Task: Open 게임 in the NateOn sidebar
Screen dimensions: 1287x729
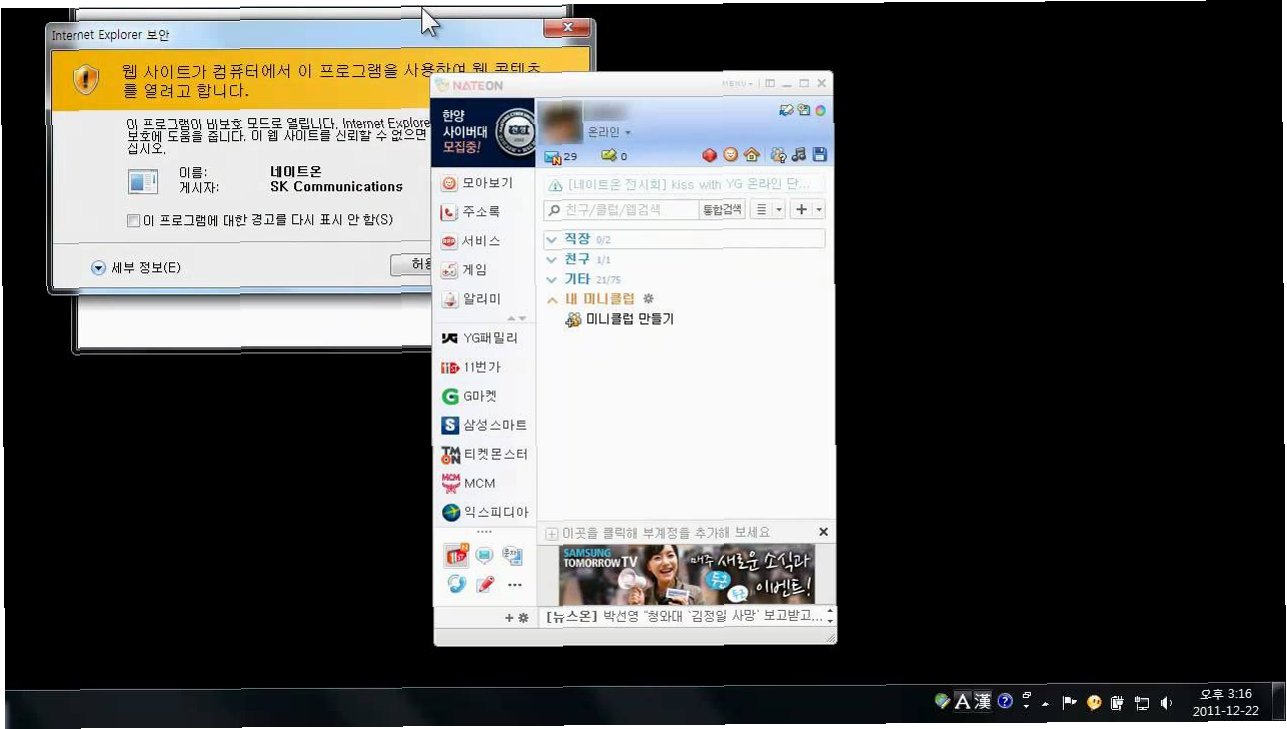Action: (465, 270)
